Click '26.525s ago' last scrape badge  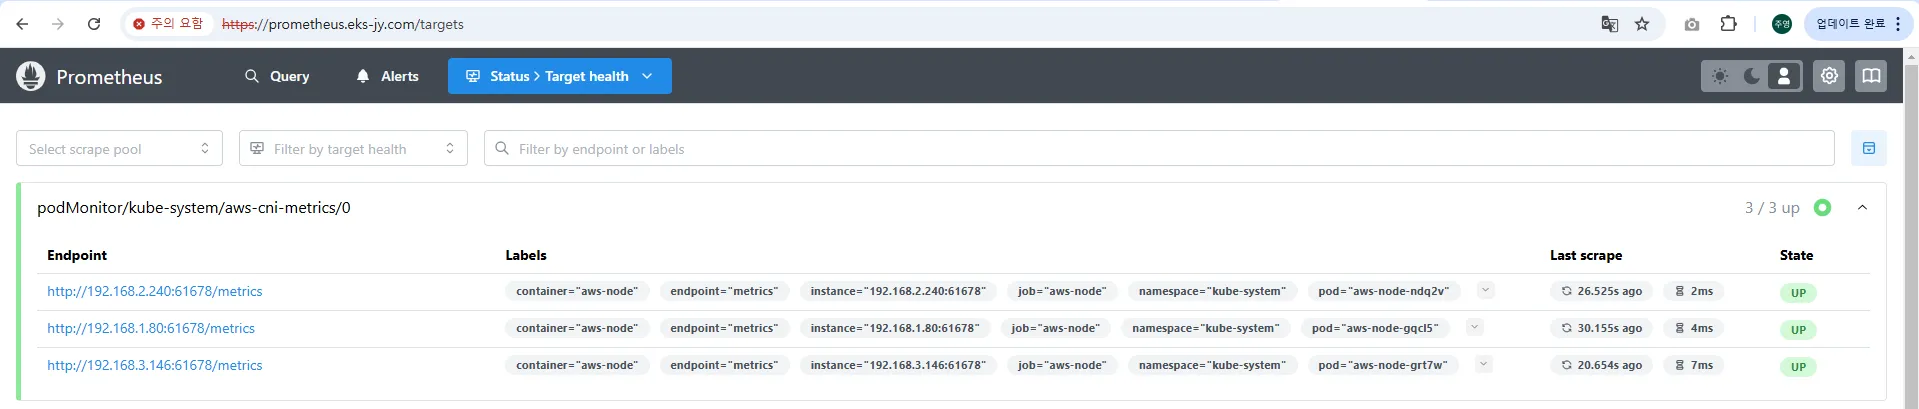point(1601,291)
